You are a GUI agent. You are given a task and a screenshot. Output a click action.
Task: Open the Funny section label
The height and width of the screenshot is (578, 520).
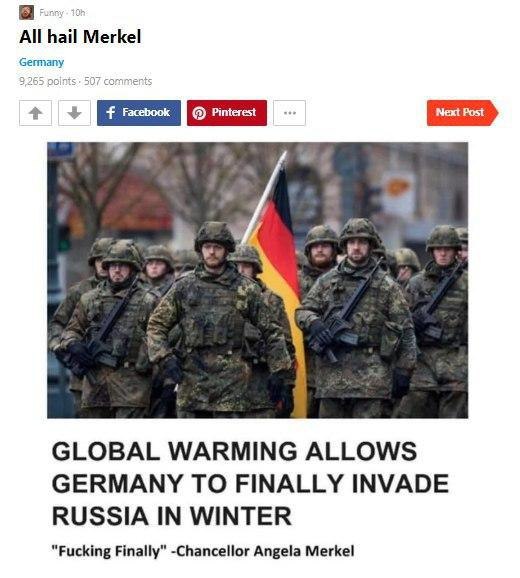point(52,13)
